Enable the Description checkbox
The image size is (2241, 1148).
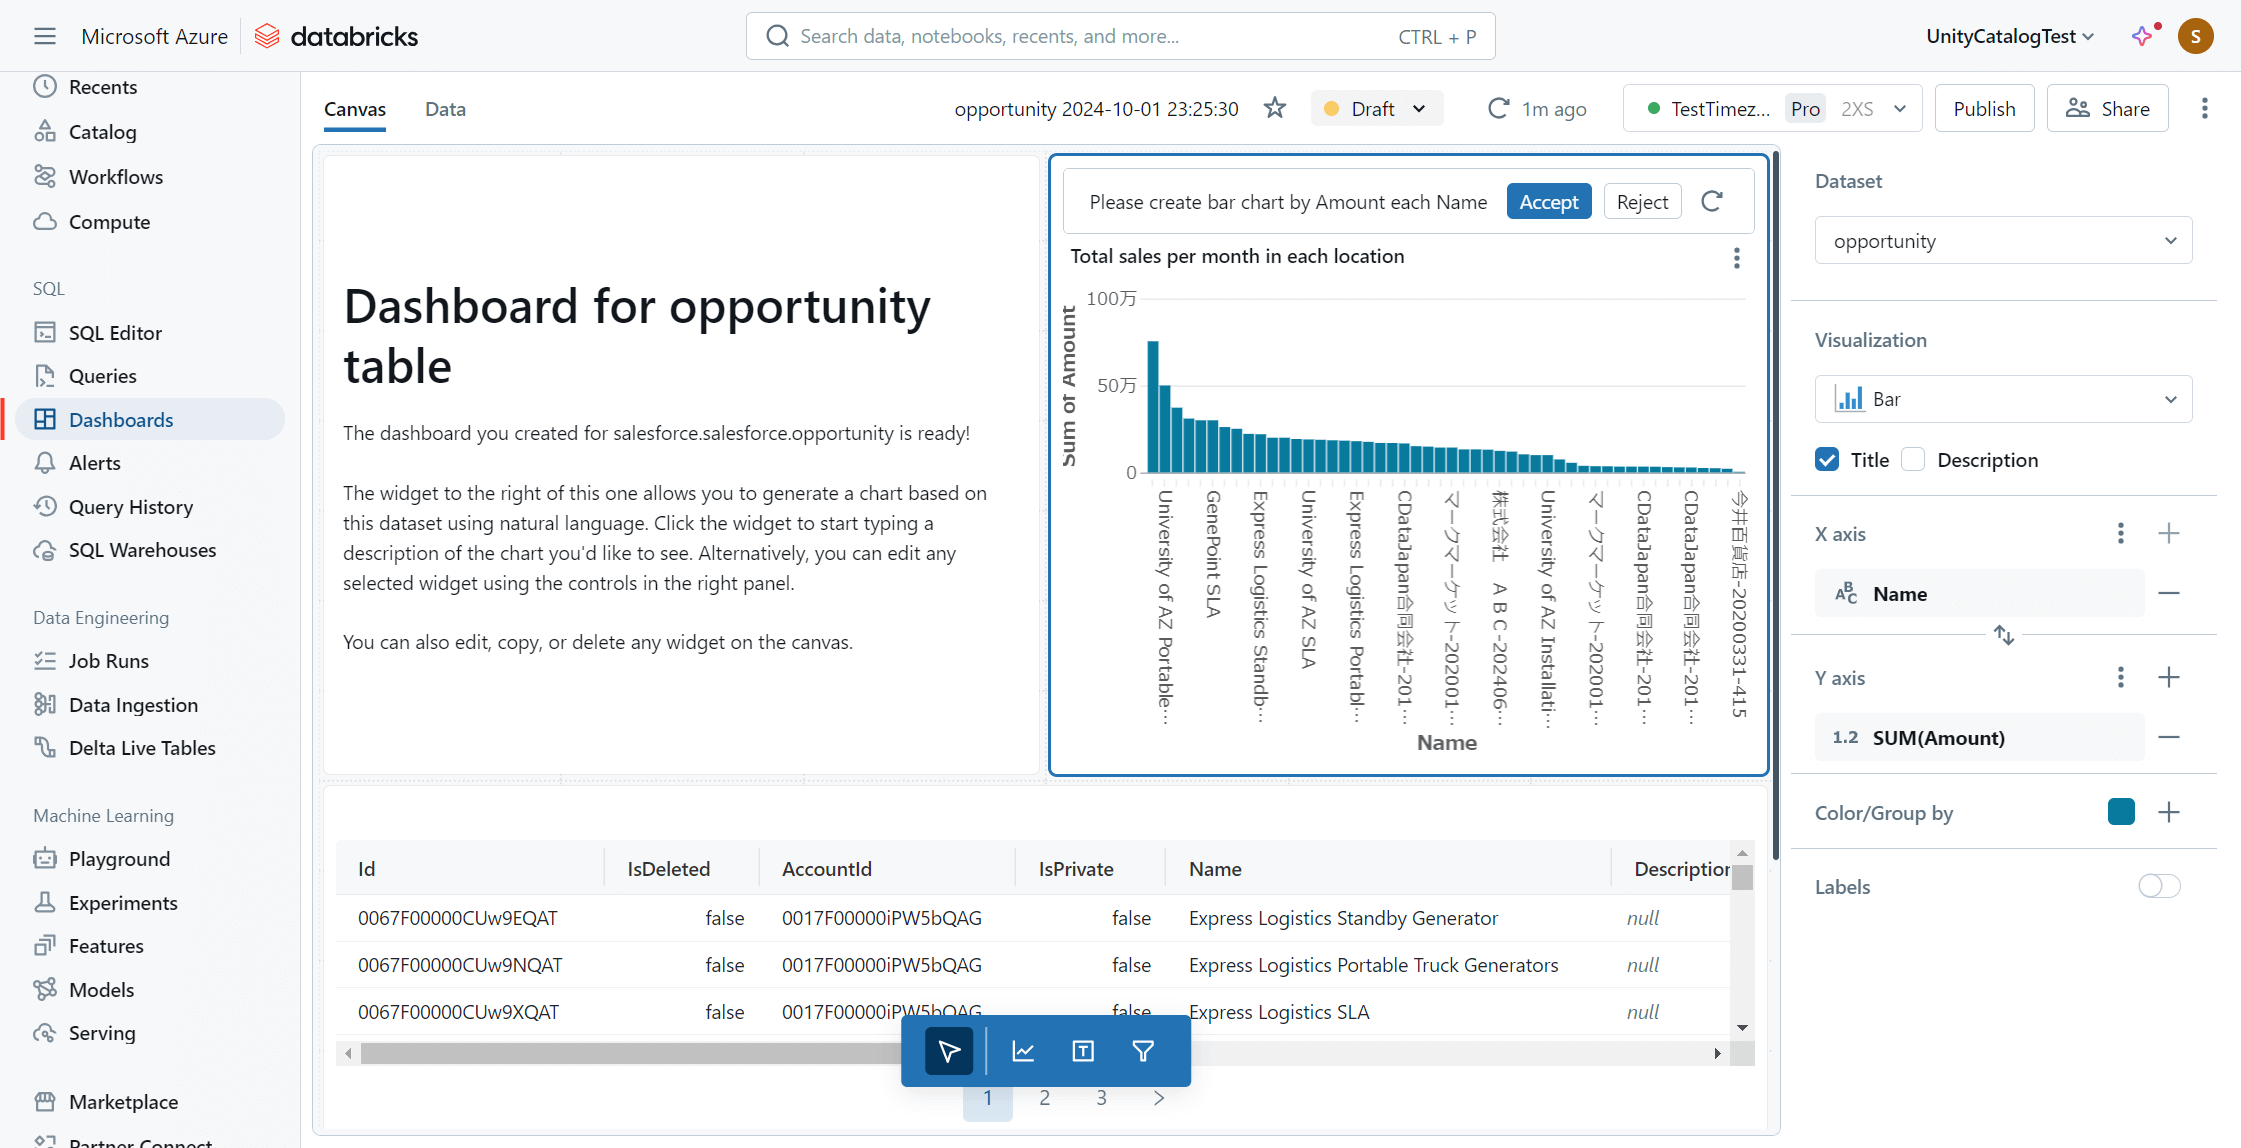[x=1913, y=460]
